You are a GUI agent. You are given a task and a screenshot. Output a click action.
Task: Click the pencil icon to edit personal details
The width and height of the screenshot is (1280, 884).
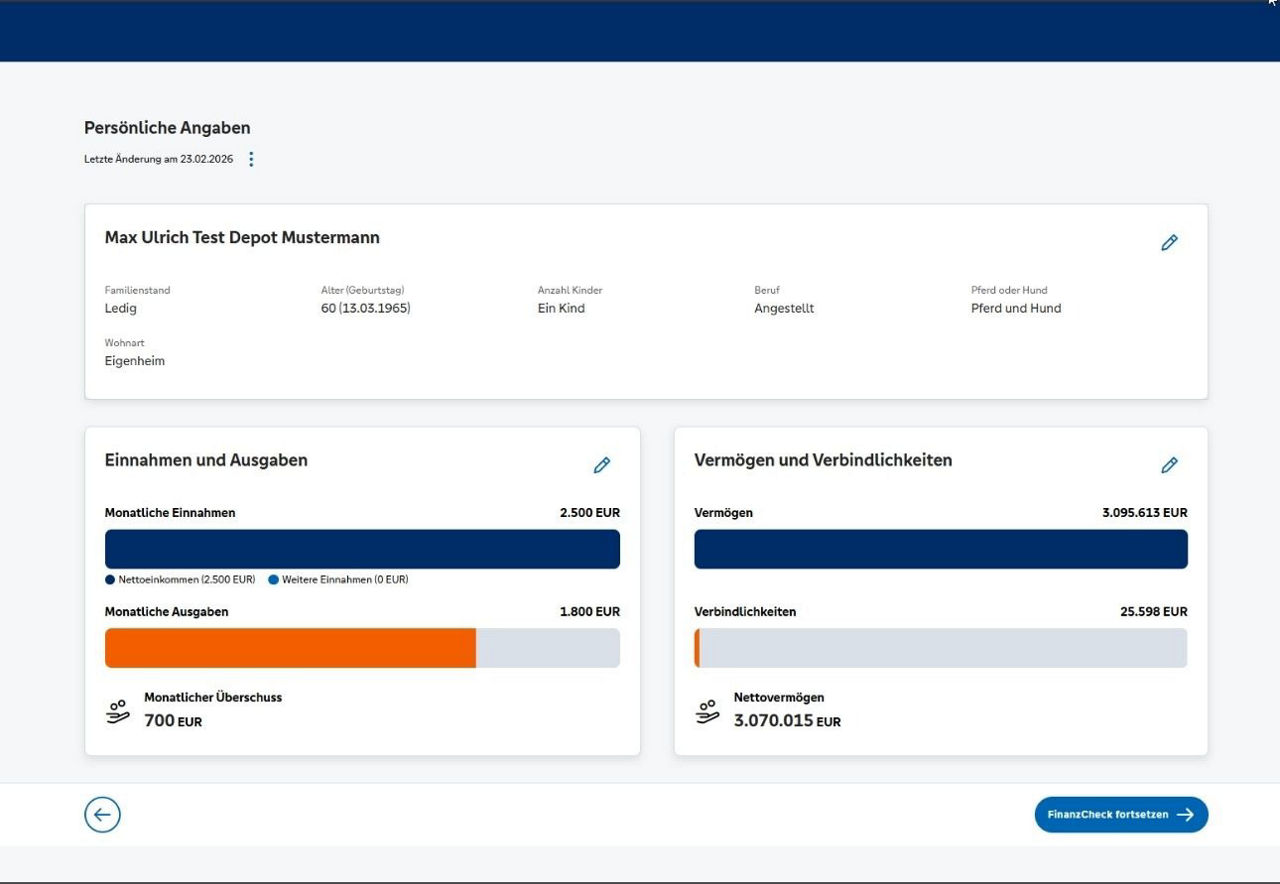[1169, 242]
